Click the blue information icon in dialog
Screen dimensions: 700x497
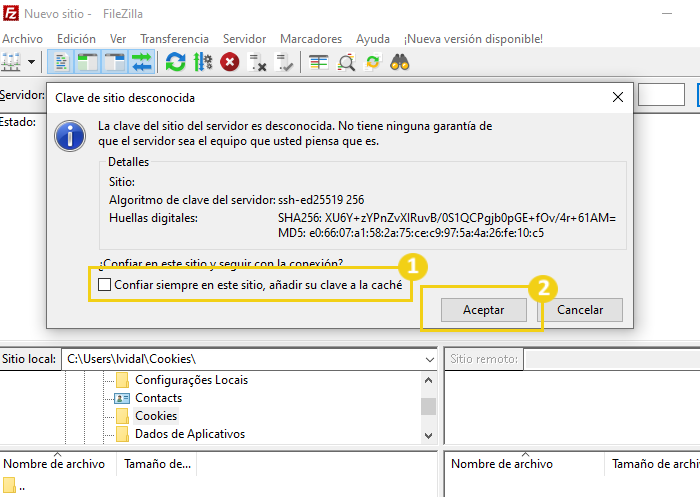point(70,136)
